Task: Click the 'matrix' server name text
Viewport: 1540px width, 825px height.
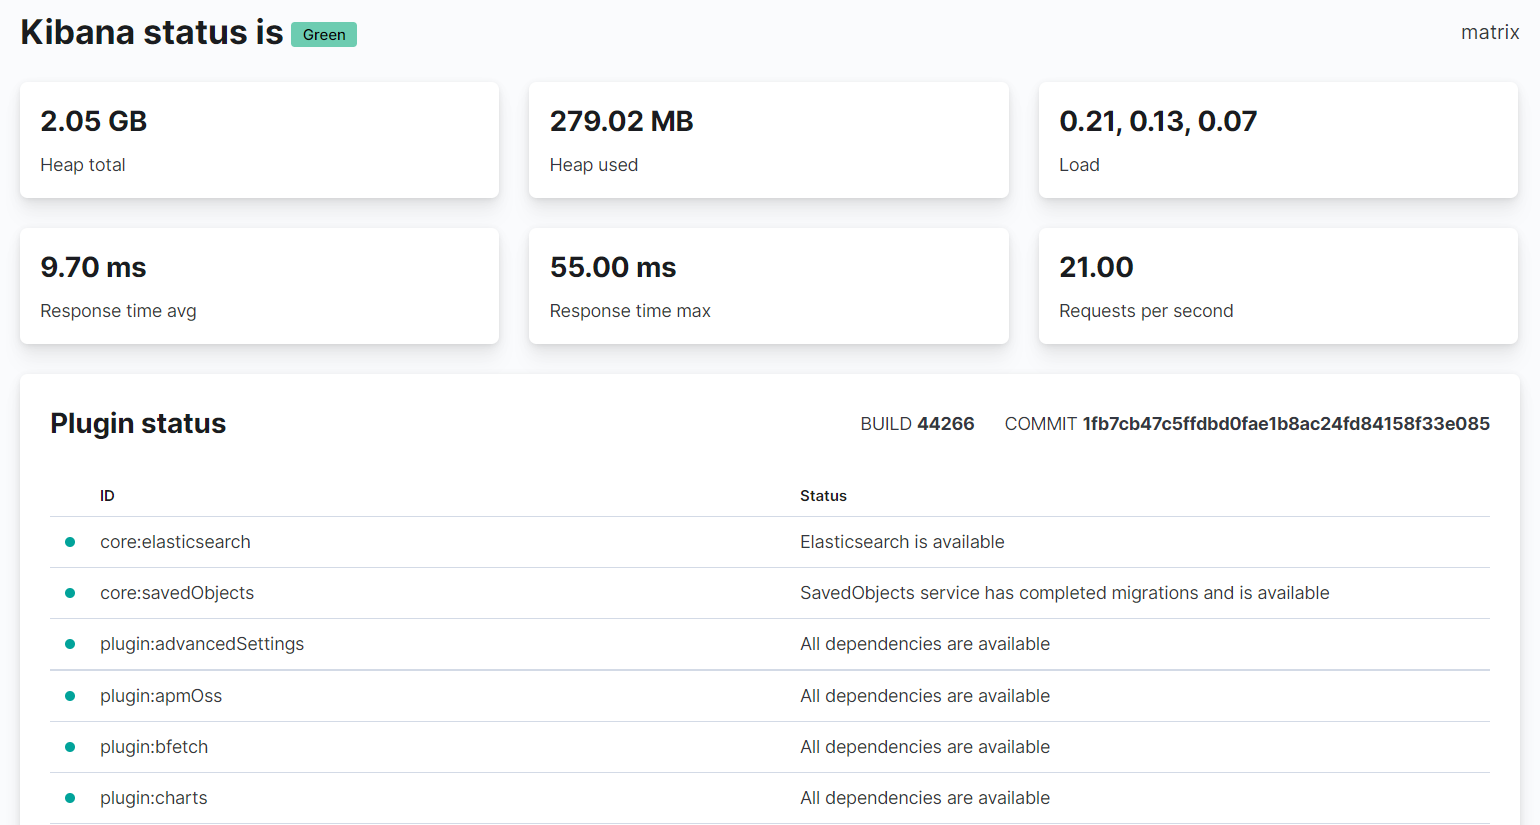Action: point(1490,32)
